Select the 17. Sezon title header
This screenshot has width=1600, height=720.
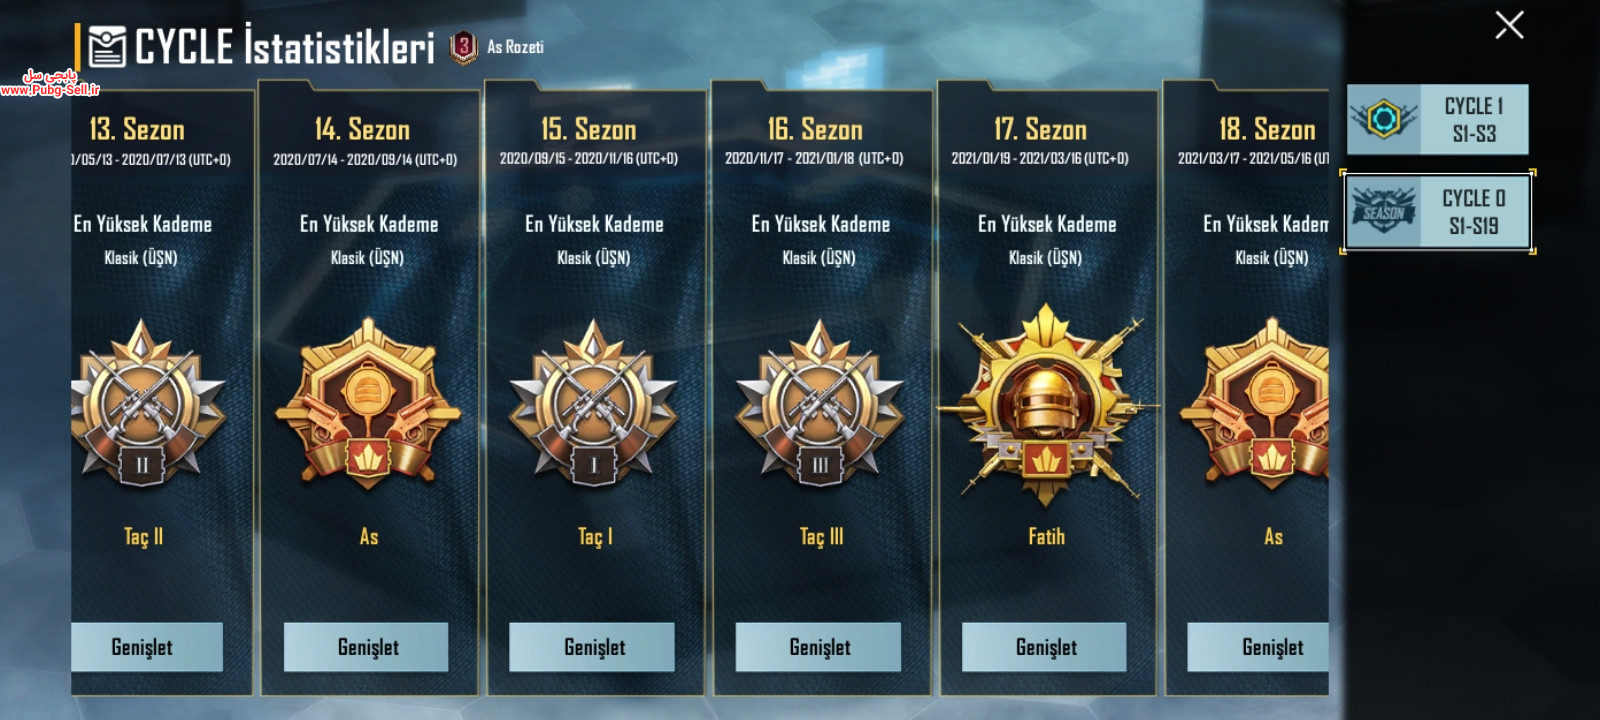[1040, 129]
